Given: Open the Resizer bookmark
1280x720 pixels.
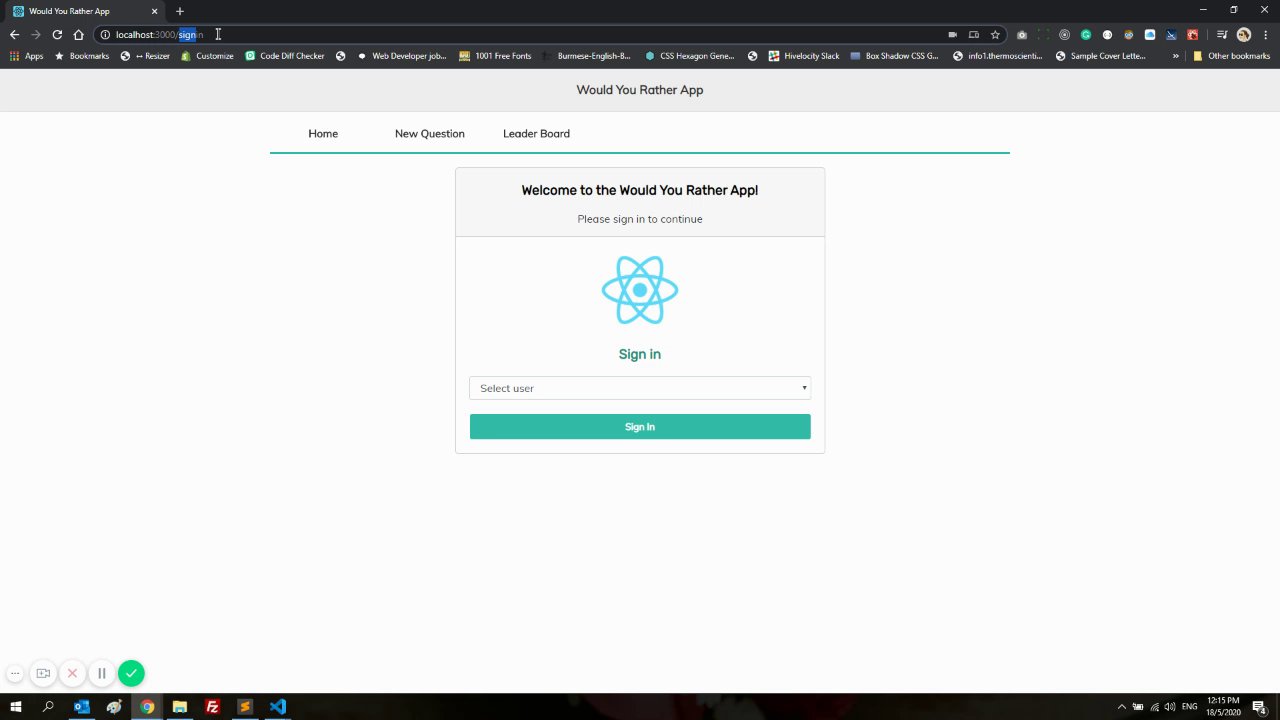Looking at the screenshot, I should (x=145, y=56).
